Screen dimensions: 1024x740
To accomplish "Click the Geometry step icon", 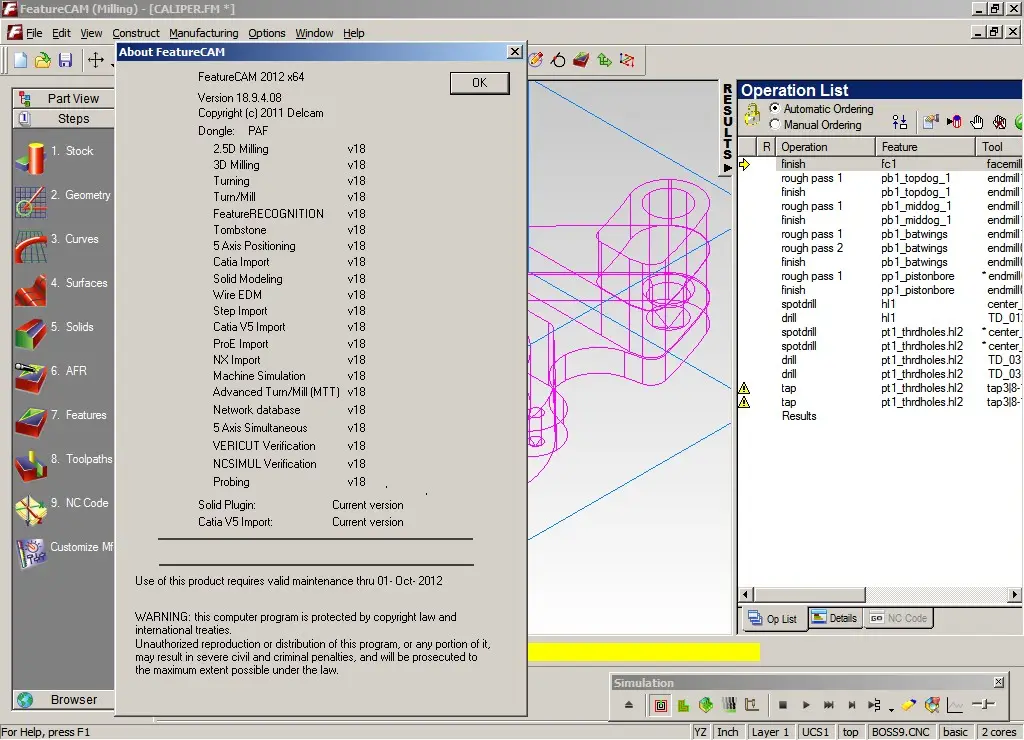I will pyautogui.click(x=30, y=202).
